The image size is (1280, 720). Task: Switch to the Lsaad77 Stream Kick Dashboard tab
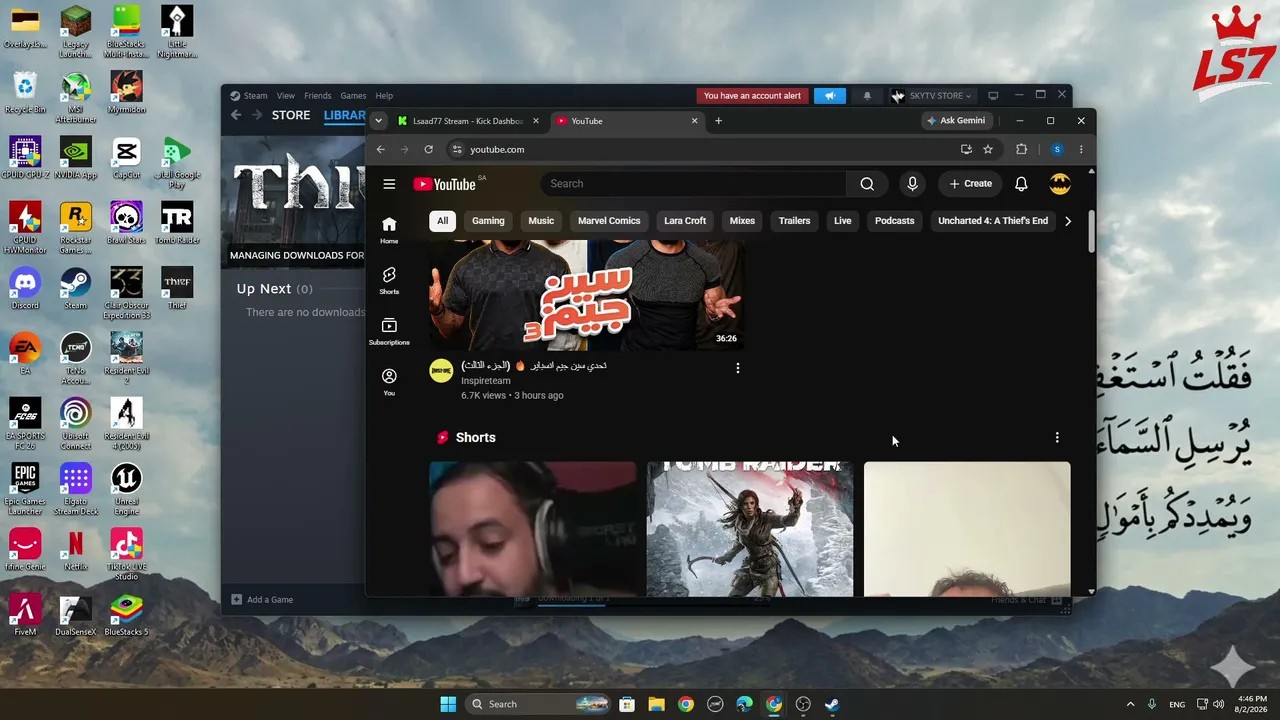point(467,121)
